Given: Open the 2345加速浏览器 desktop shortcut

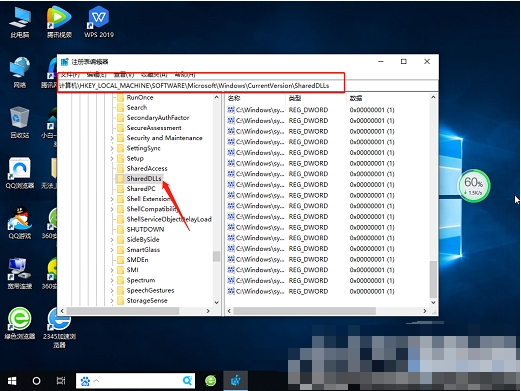Looking at the screenshot, I should point(59,327).
